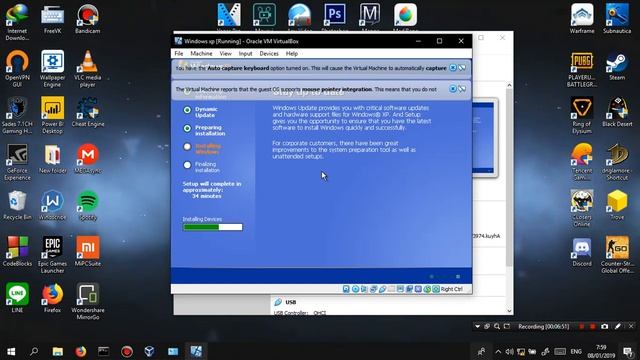Open the Bandicam desktop shortcut

(x=87, y=19)
